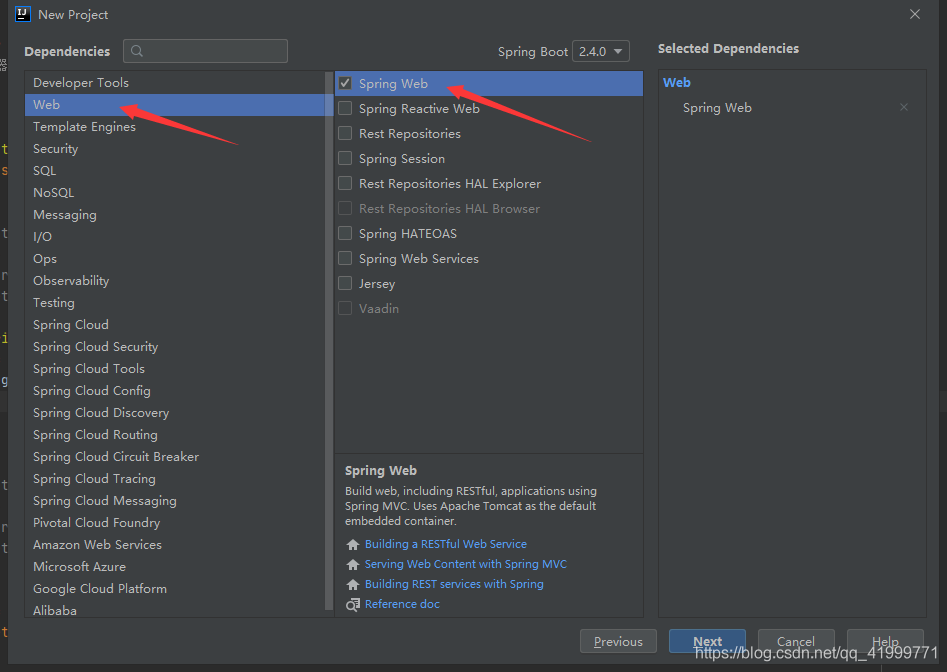Click the Next button
Image resolution: width=947 pixels, height=672 pixels.
pos(707,642)
